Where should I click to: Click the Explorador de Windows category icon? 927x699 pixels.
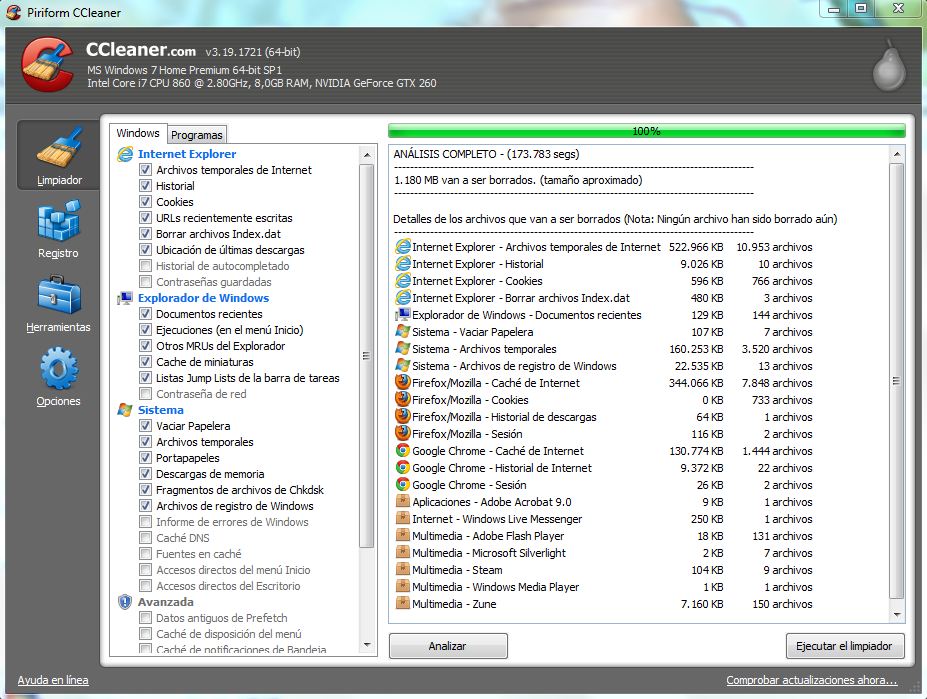[125, 298]
